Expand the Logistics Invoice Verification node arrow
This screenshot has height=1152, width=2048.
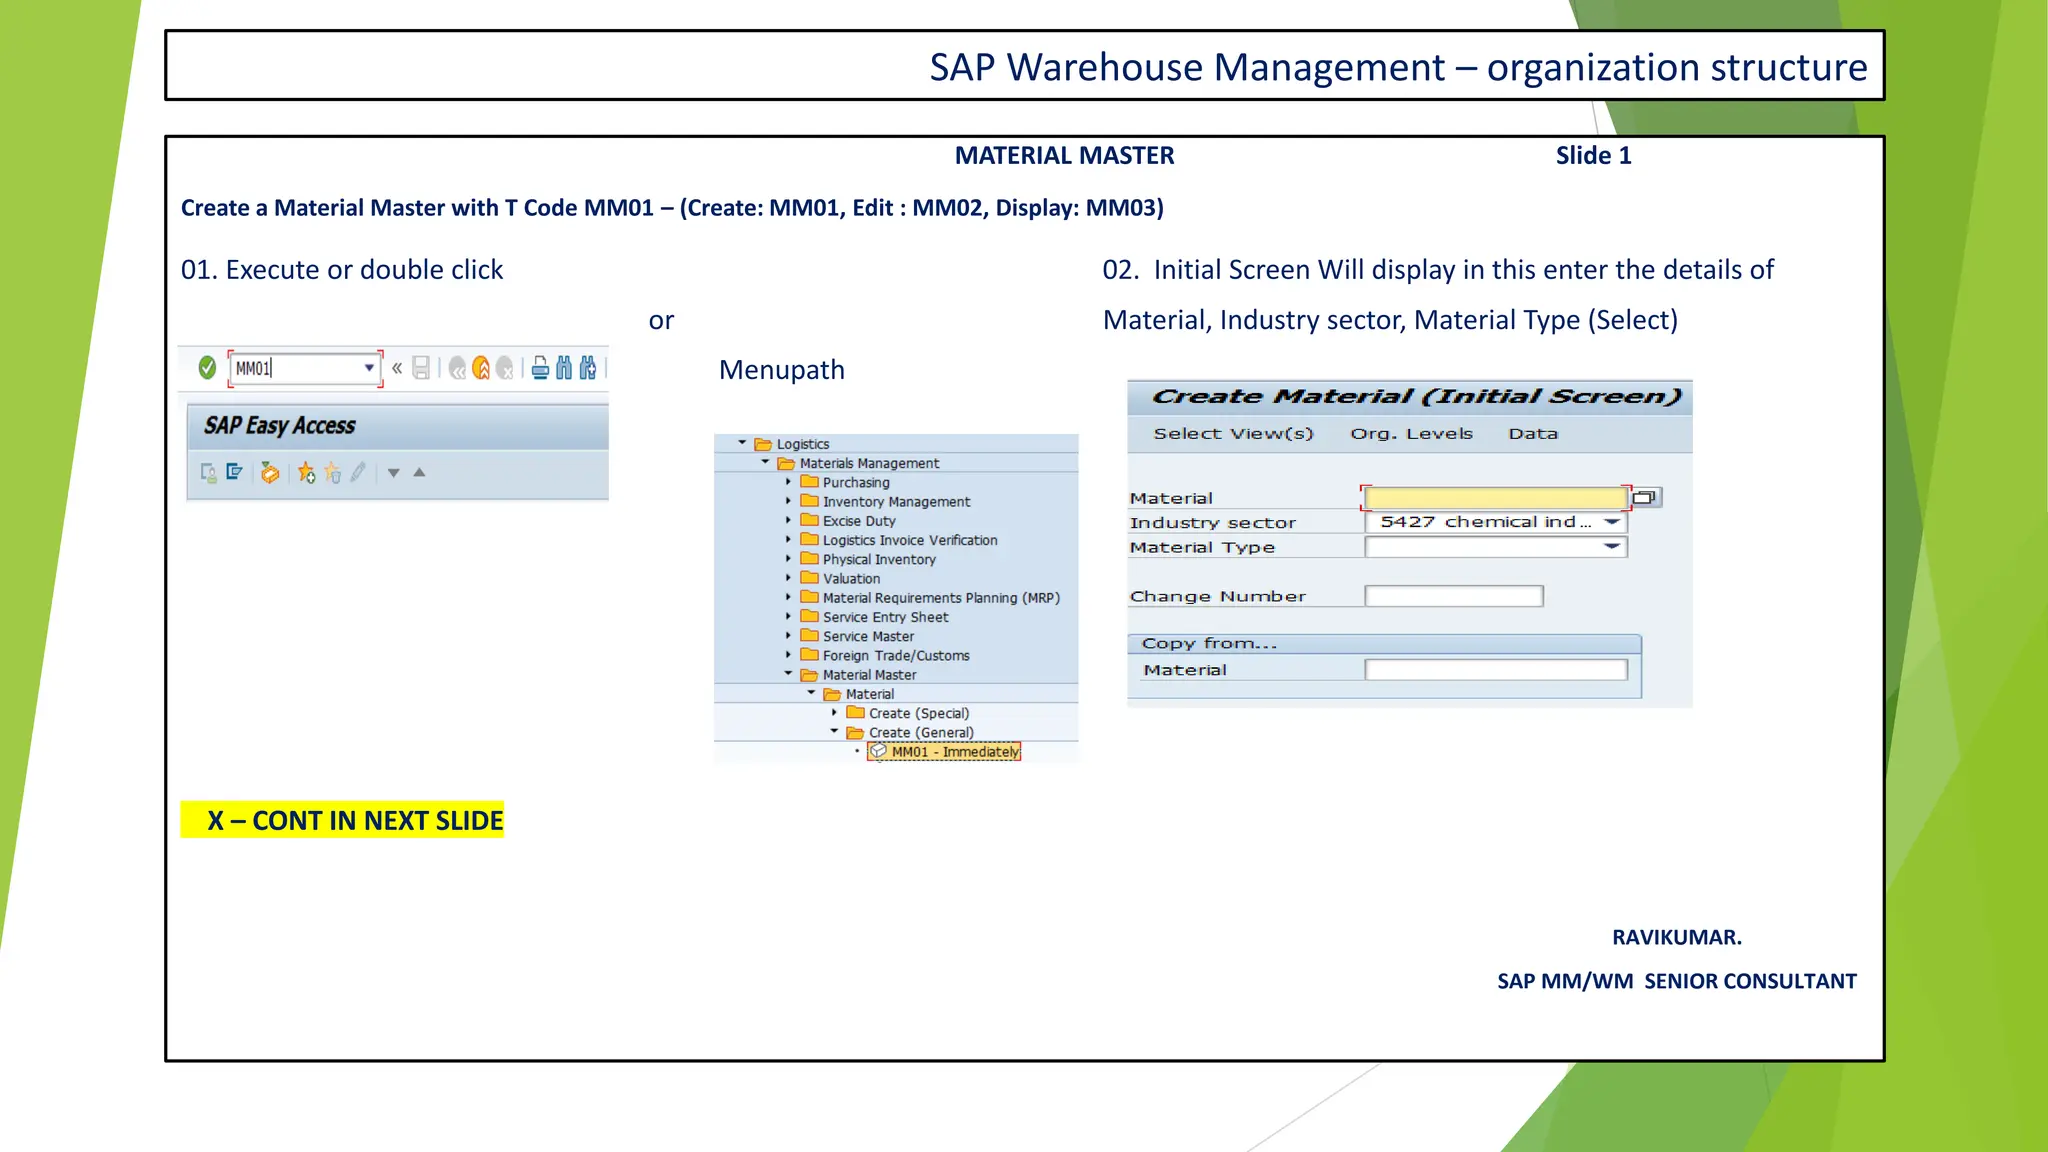pyautogui.click(x=788, y=540)
